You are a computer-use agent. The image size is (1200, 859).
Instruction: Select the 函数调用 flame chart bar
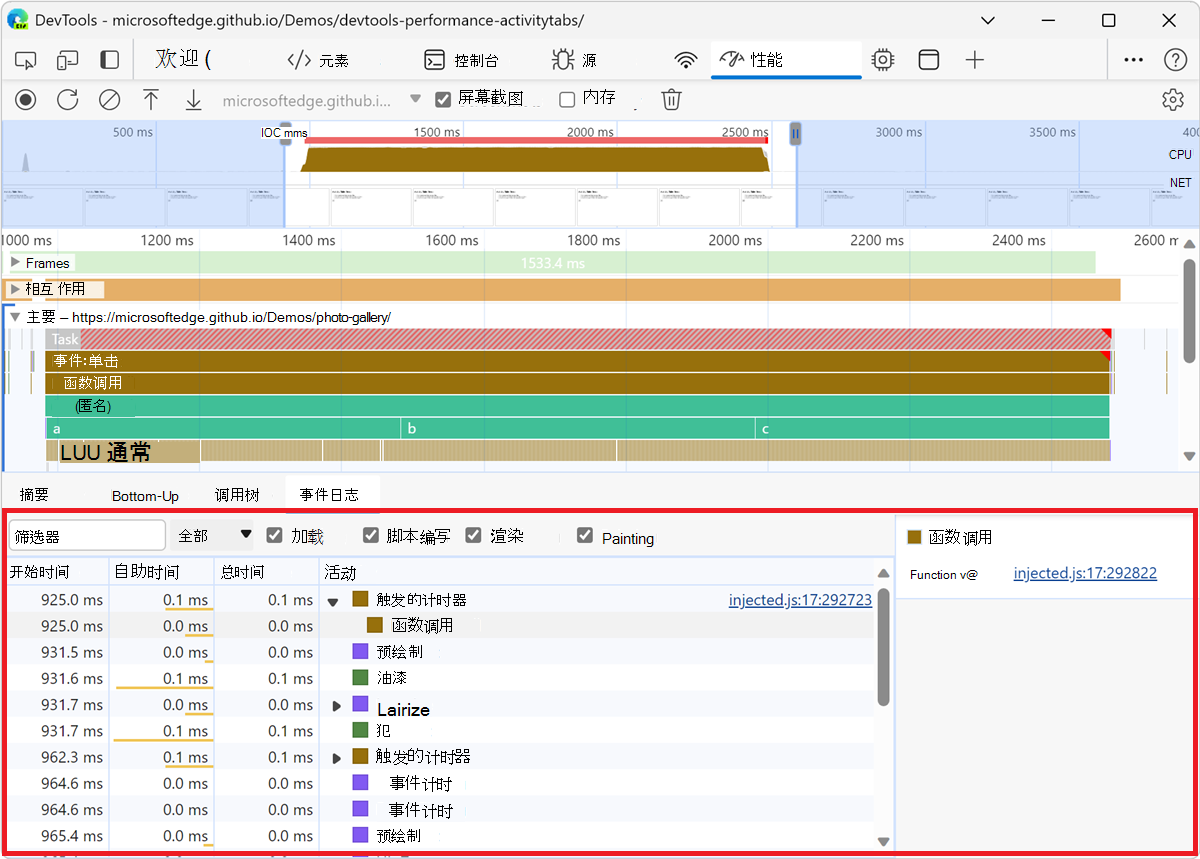pyautogui.click(x=578, y=383)
